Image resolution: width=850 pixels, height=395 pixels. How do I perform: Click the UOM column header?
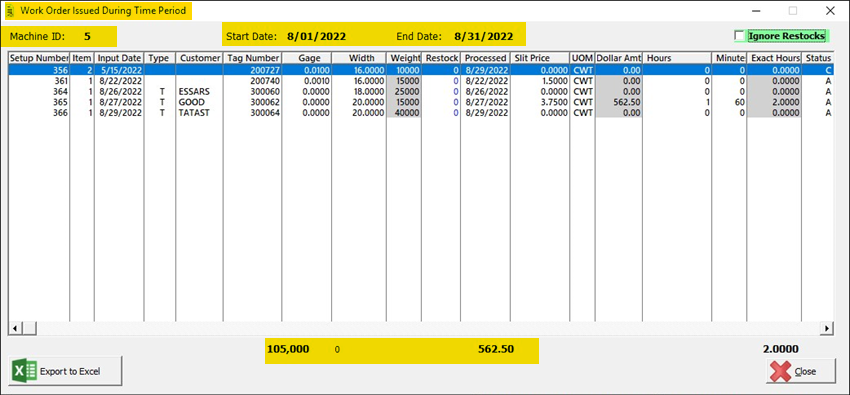coord(582,58)
